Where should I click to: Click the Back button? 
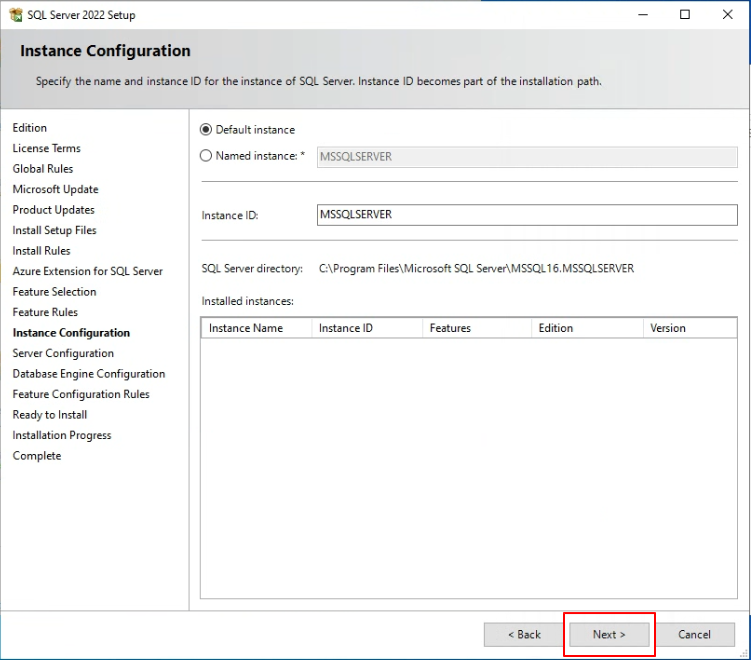coord(524,635)
